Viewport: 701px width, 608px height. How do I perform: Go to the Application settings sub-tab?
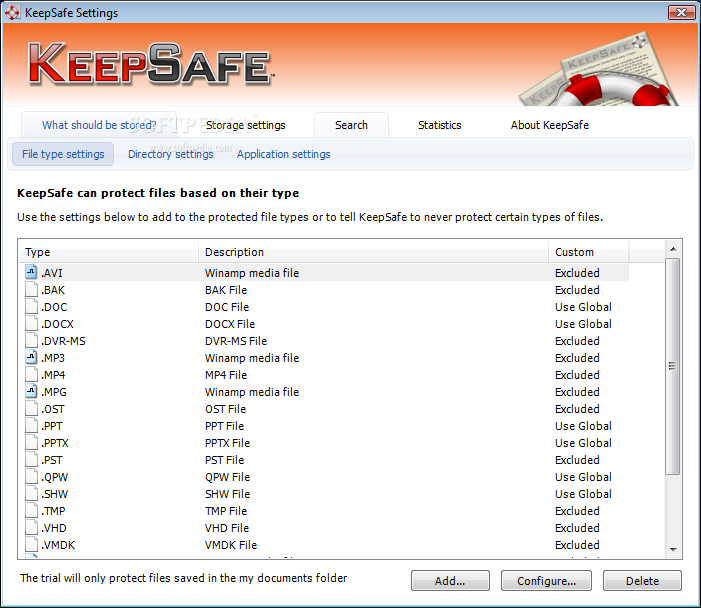(283, 154)
